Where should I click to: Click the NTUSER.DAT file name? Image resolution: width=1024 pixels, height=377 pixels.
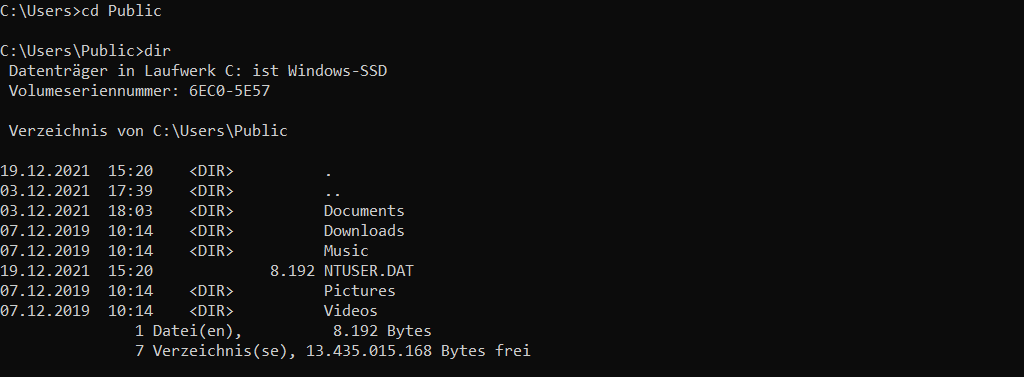point(368,270)
